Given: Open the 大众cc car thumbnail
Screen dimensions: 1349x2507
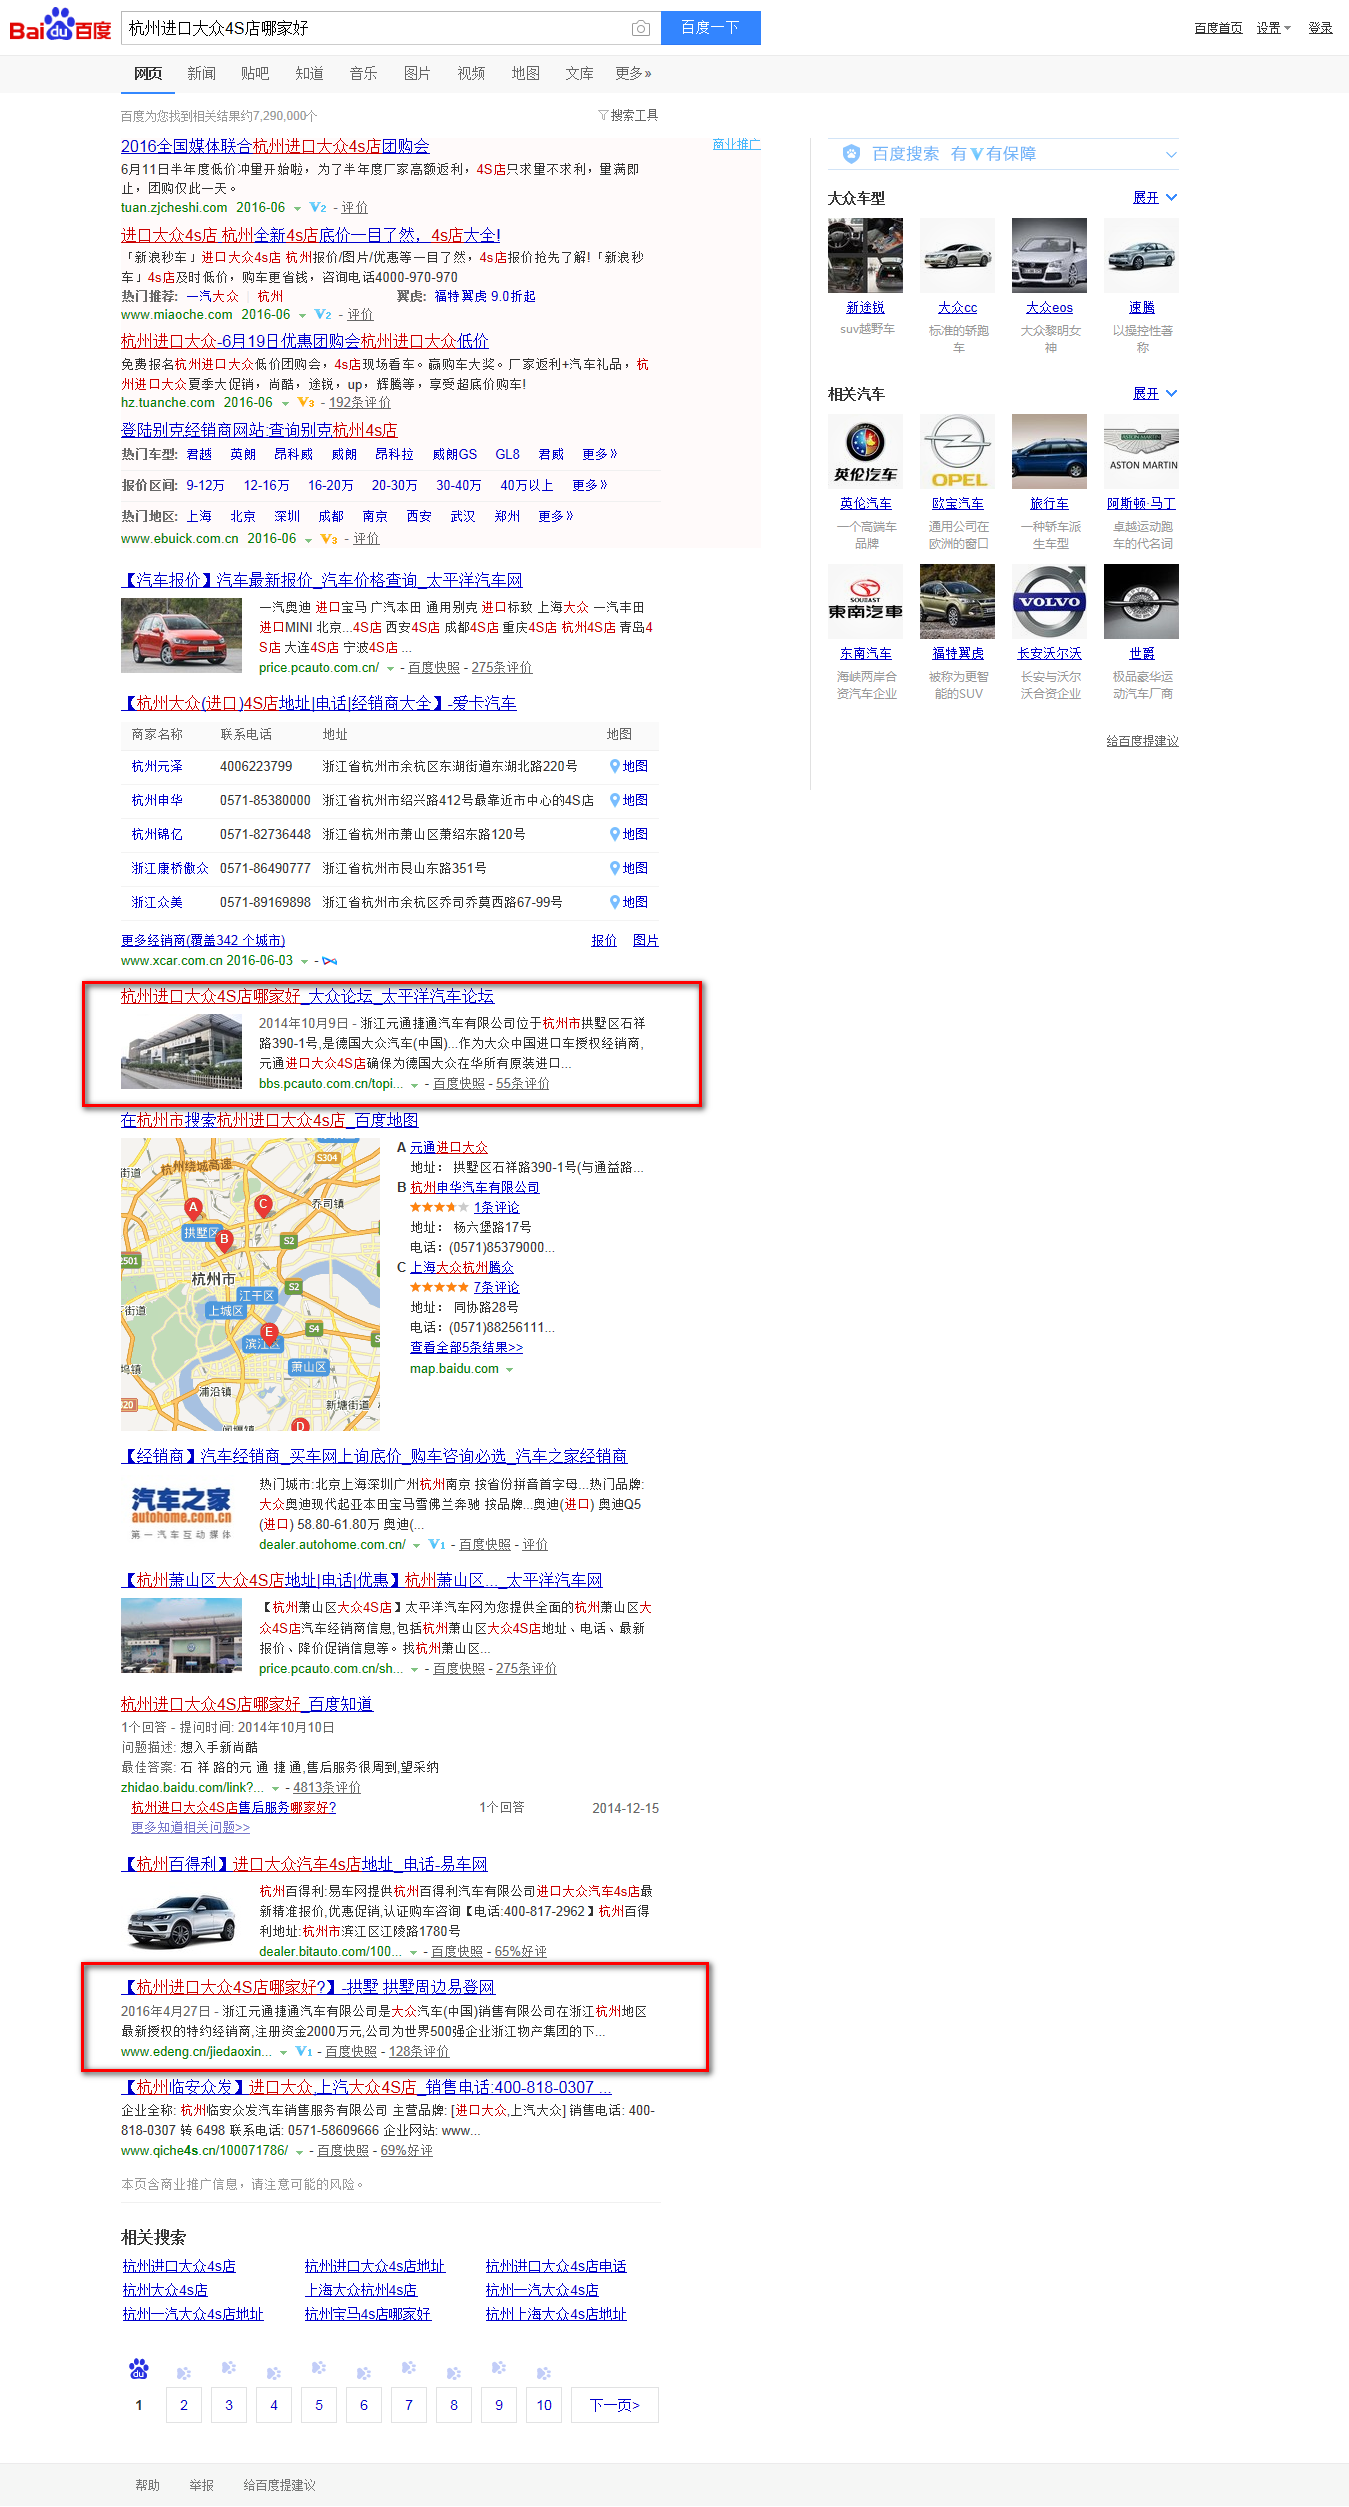Looking at the screenshot, I should pyautogui.click(x=958, y=255).
